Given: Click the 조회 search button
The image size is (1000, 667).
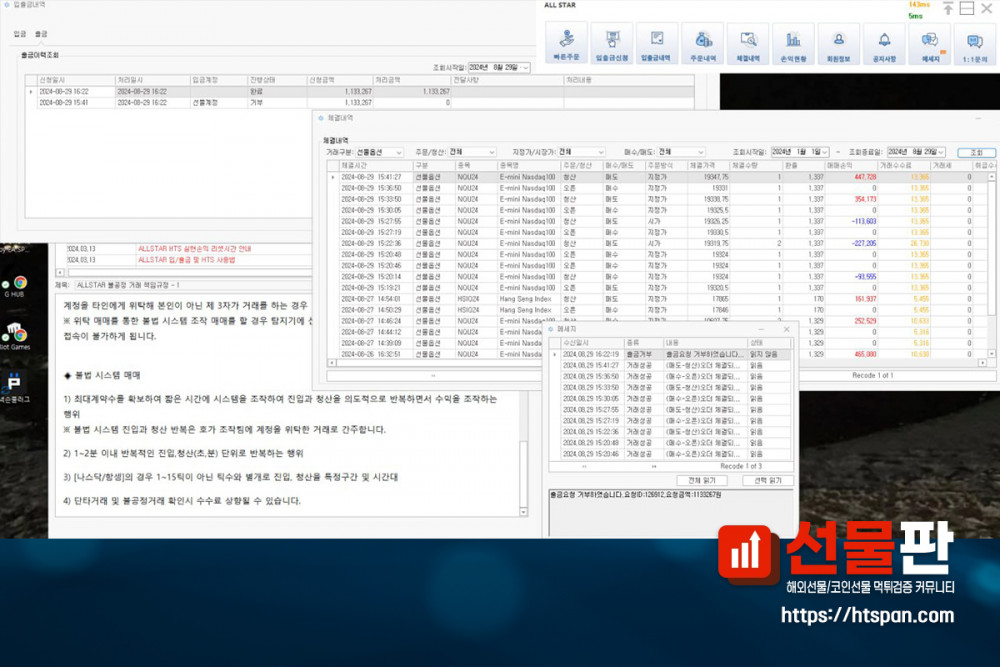Looking at the screenshot, I should 976,152.
